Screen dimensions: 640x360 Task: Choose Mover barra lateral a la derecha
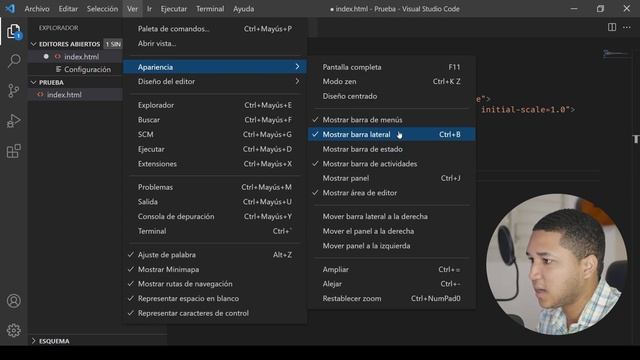click(x=391, y=216)
